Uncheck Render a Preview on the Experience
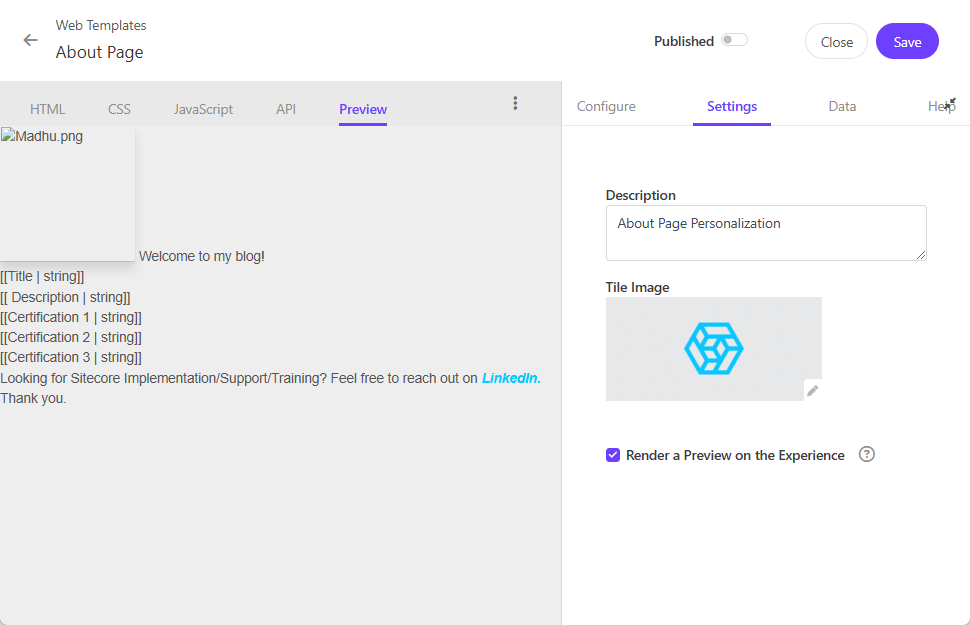Image resolution: width=970 pixels, height=625 pixels. (x=613, y=455)
